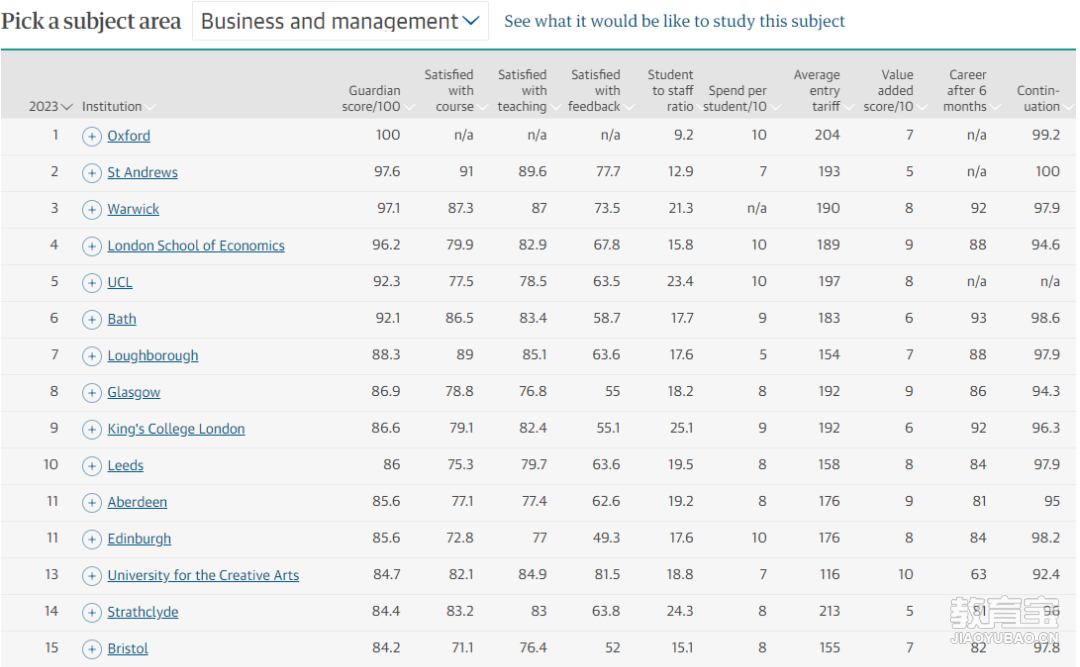Select Warwick's Guardian score 97.1
This screenshot has height=667, width=1080.
388,208
